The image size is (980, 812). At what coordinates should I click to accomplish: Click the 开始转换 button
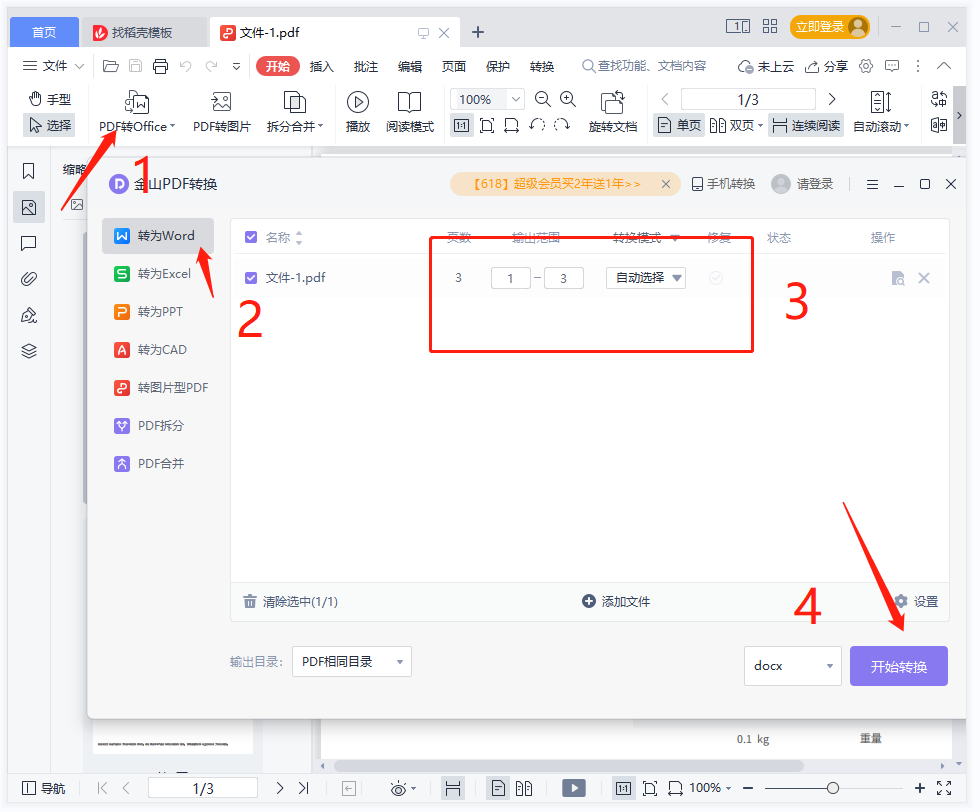[x=899, y=666]
